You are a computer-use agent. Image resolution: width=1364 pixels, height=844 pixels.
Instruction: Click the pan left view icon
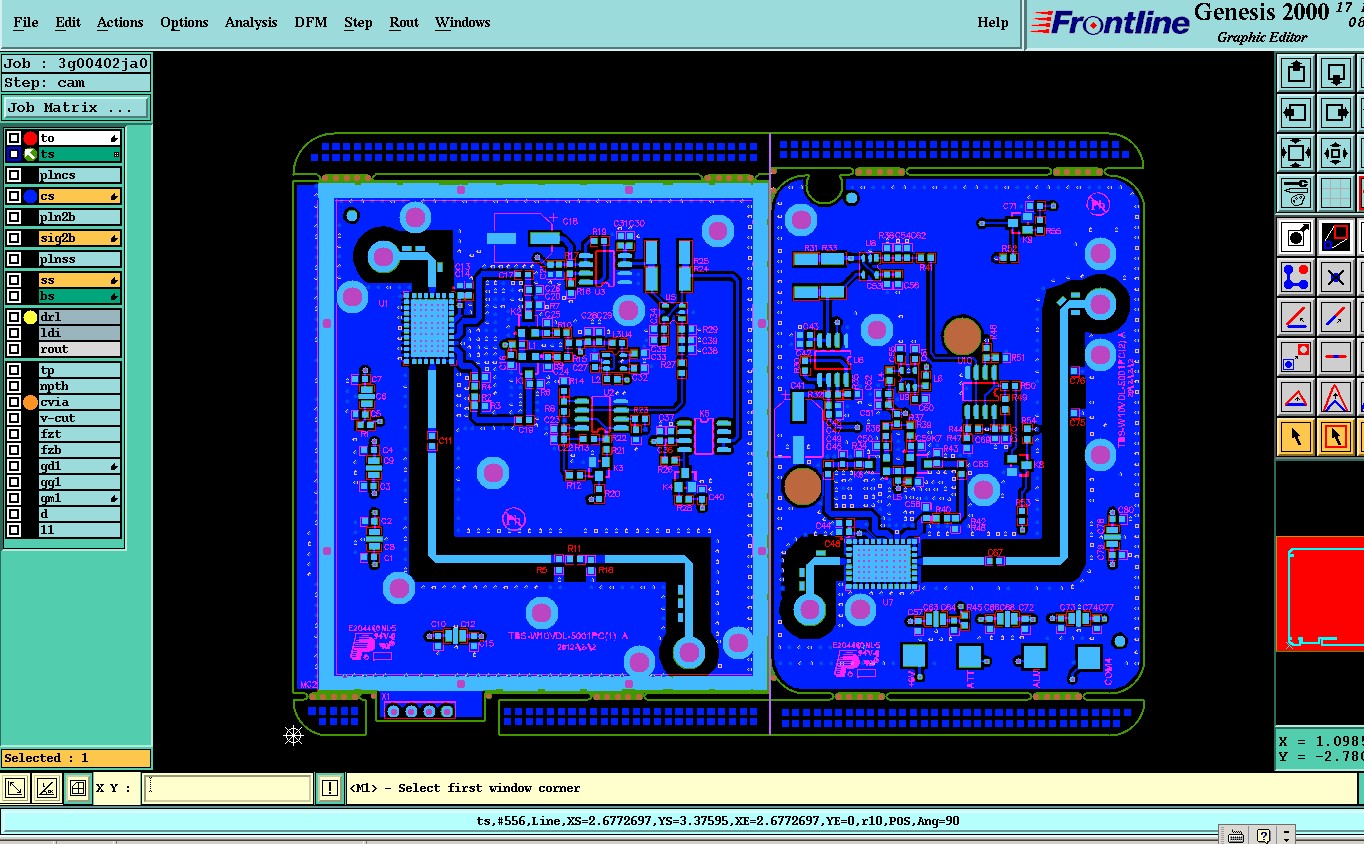click(1297, 113)
